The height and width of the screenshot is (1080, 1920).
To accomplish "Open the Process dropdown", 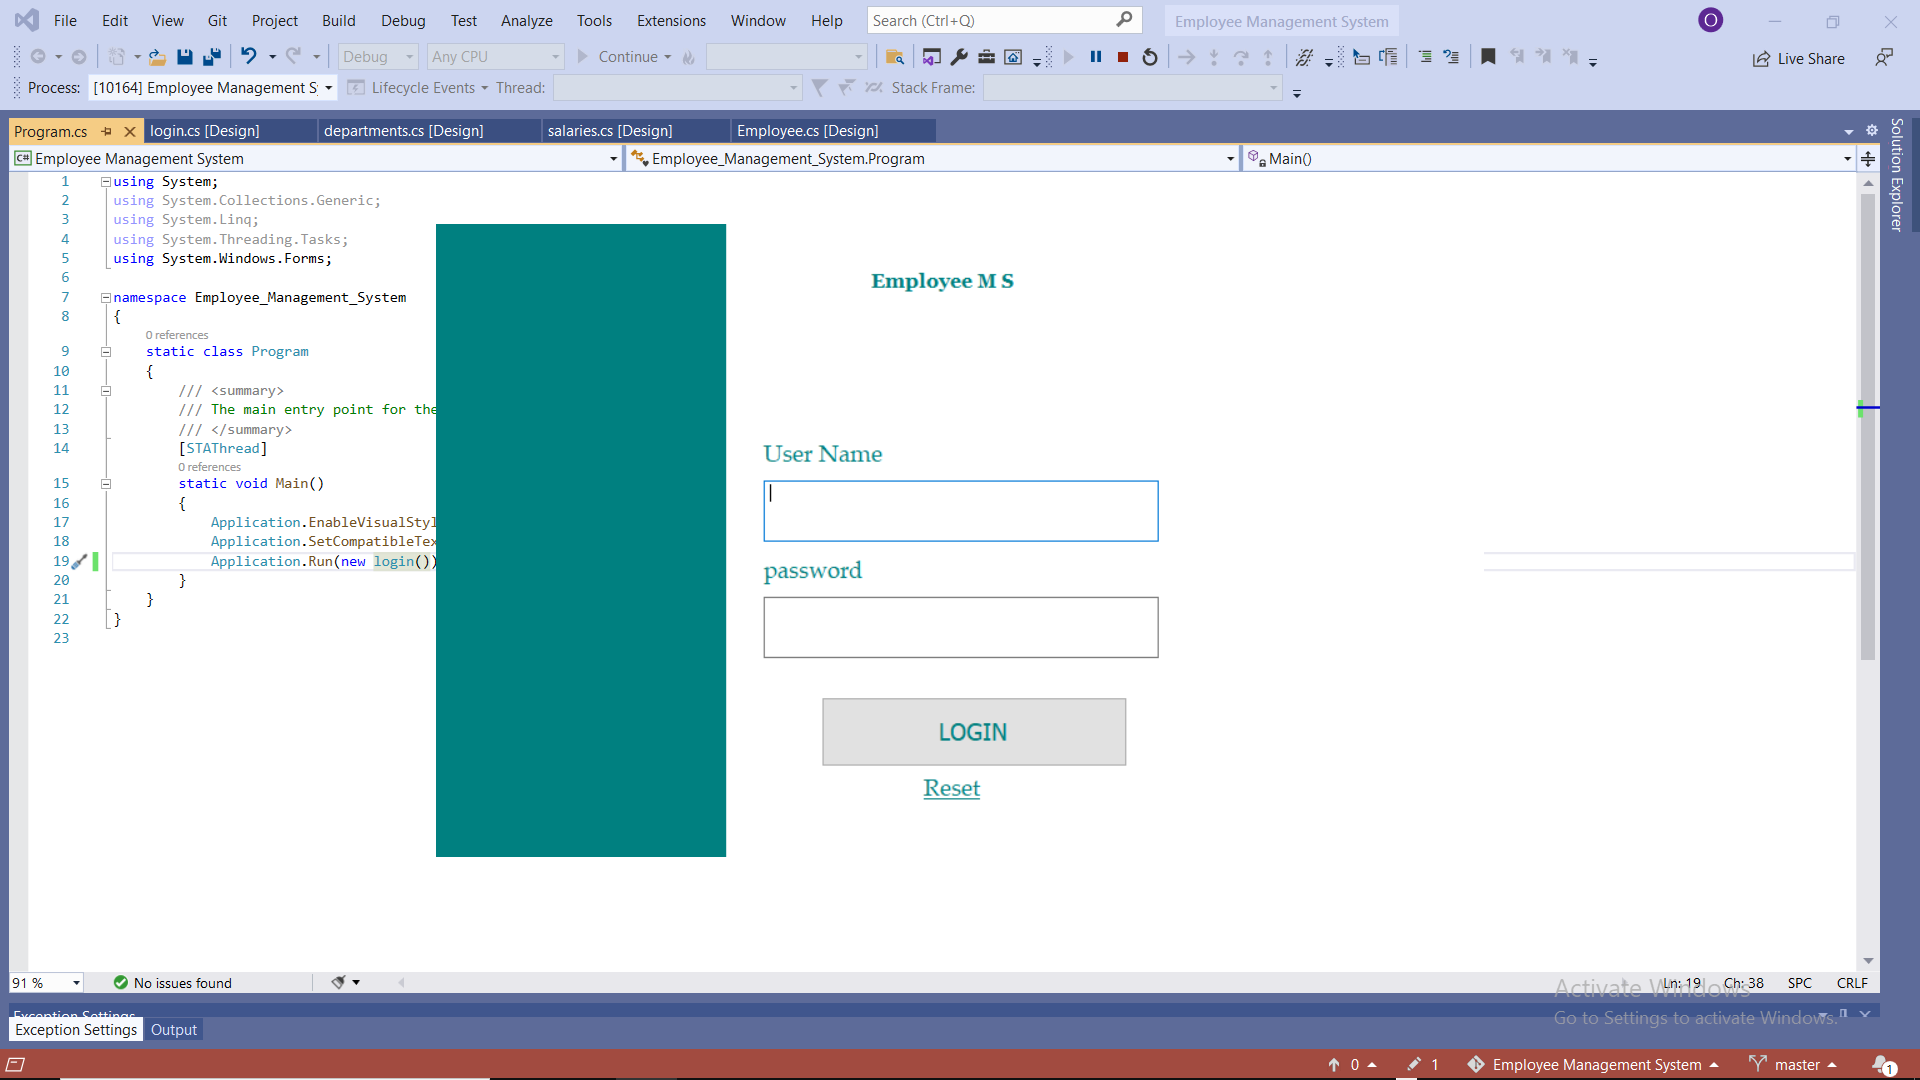I will point(328,88).
